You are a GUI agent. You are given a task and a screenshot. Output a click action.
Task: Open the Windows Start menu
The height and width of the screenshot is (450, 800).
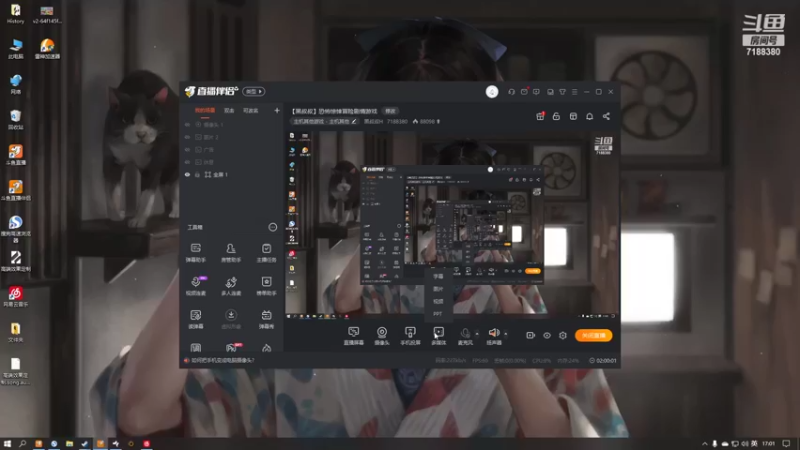click(x=7, y=443)
